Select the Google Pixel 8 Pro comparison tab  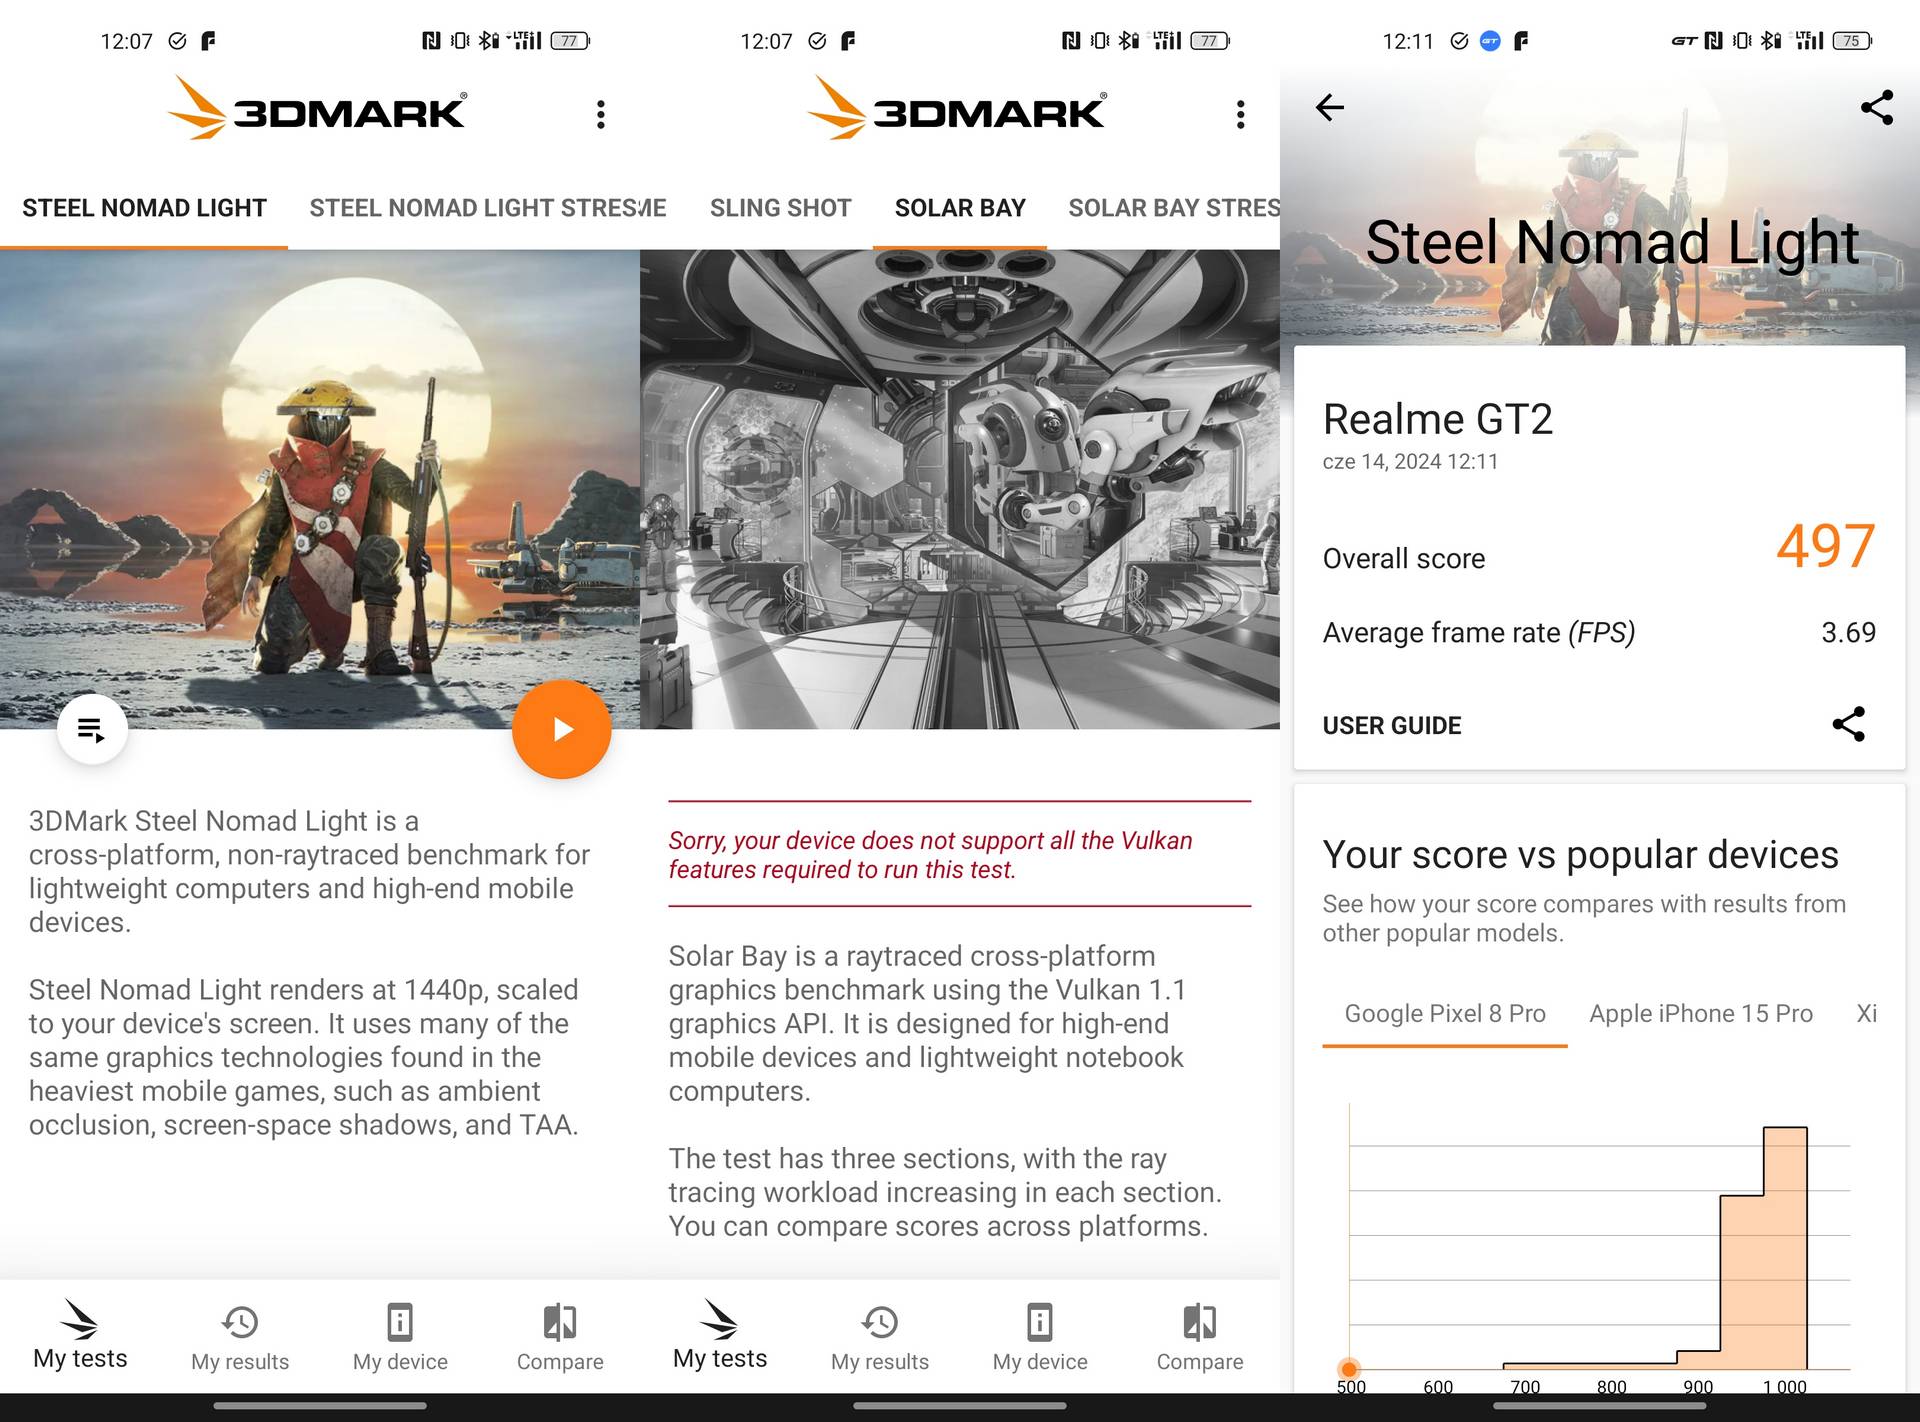click(1445, 1013)
